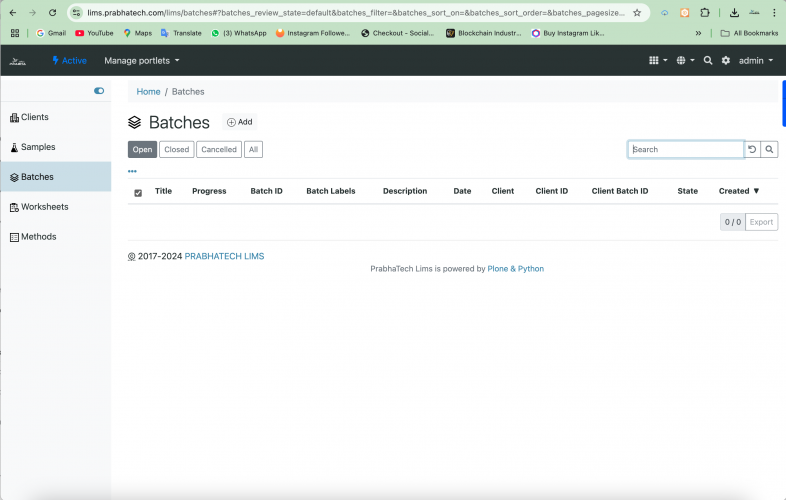Select the All filter tab
The image size is (786, 500).
pos(253,149)
